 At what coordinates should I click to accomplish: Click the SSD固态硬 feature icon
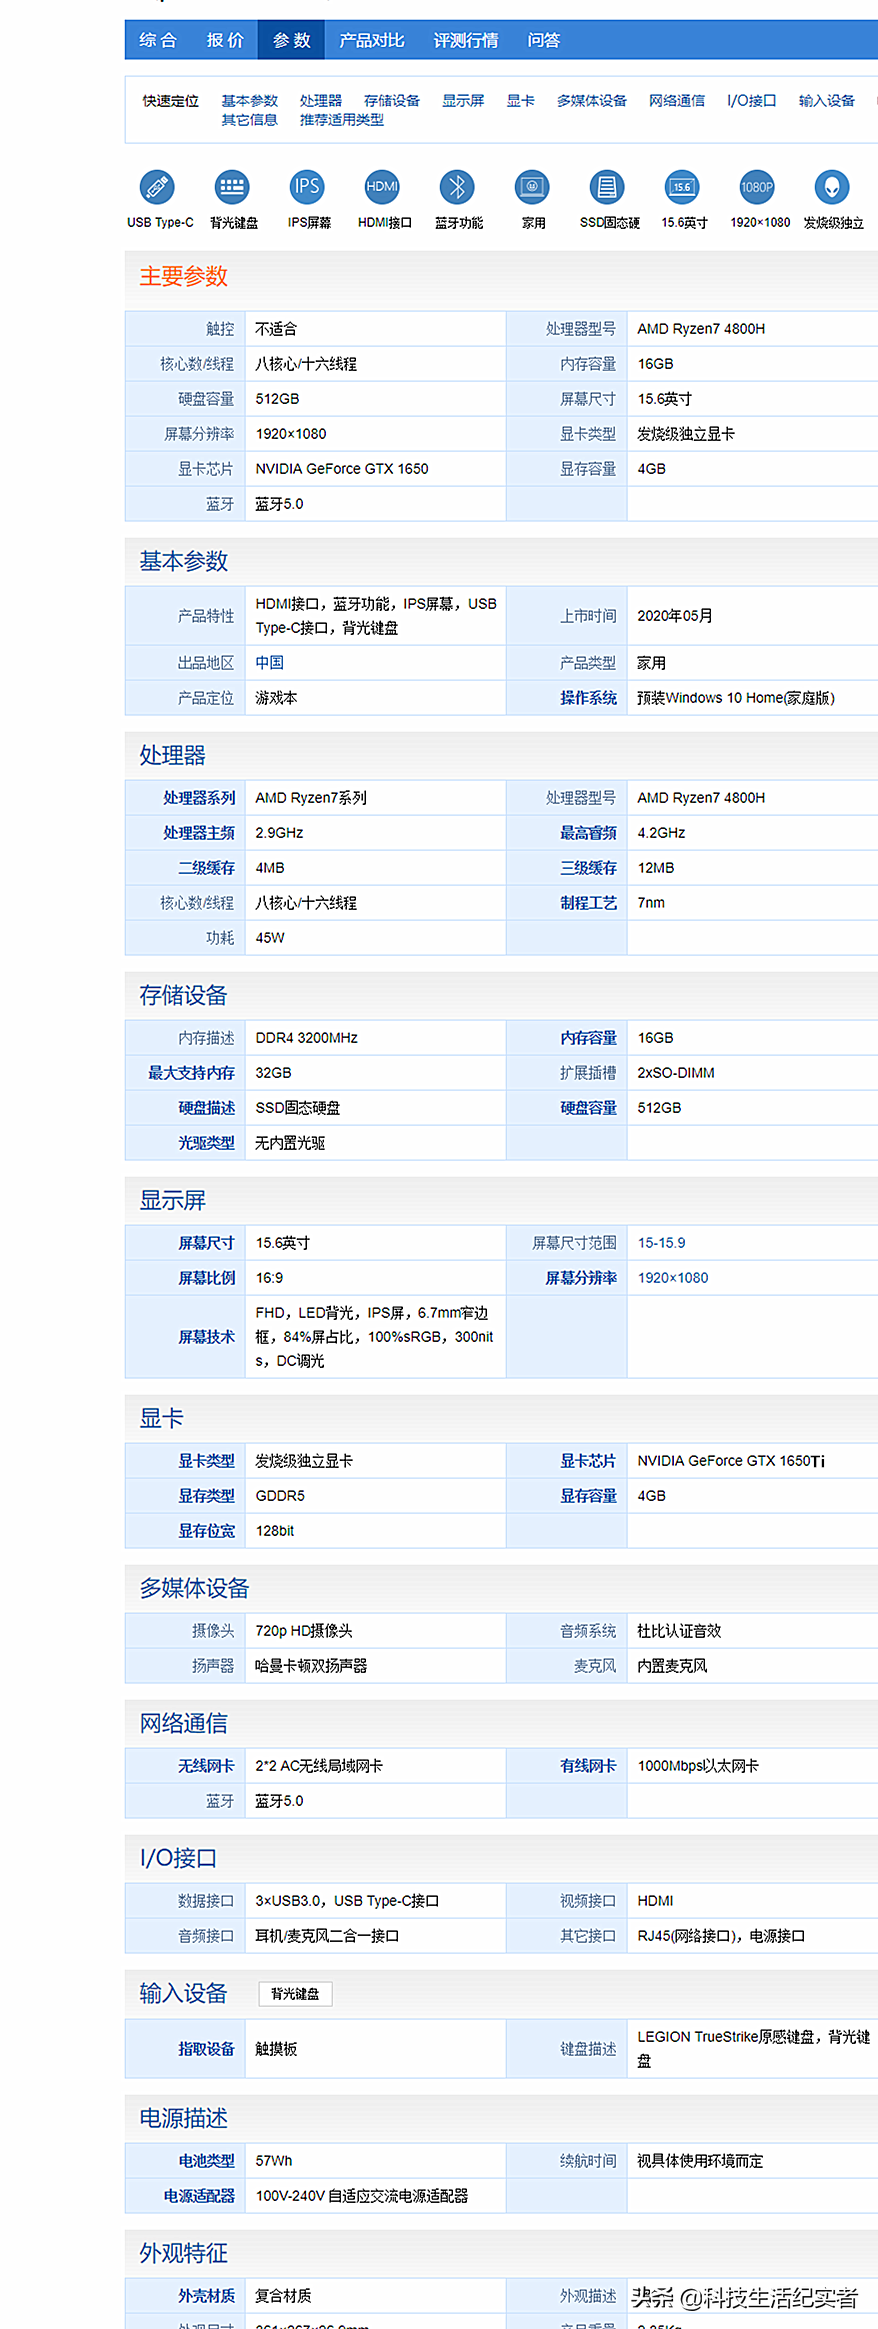607,187
